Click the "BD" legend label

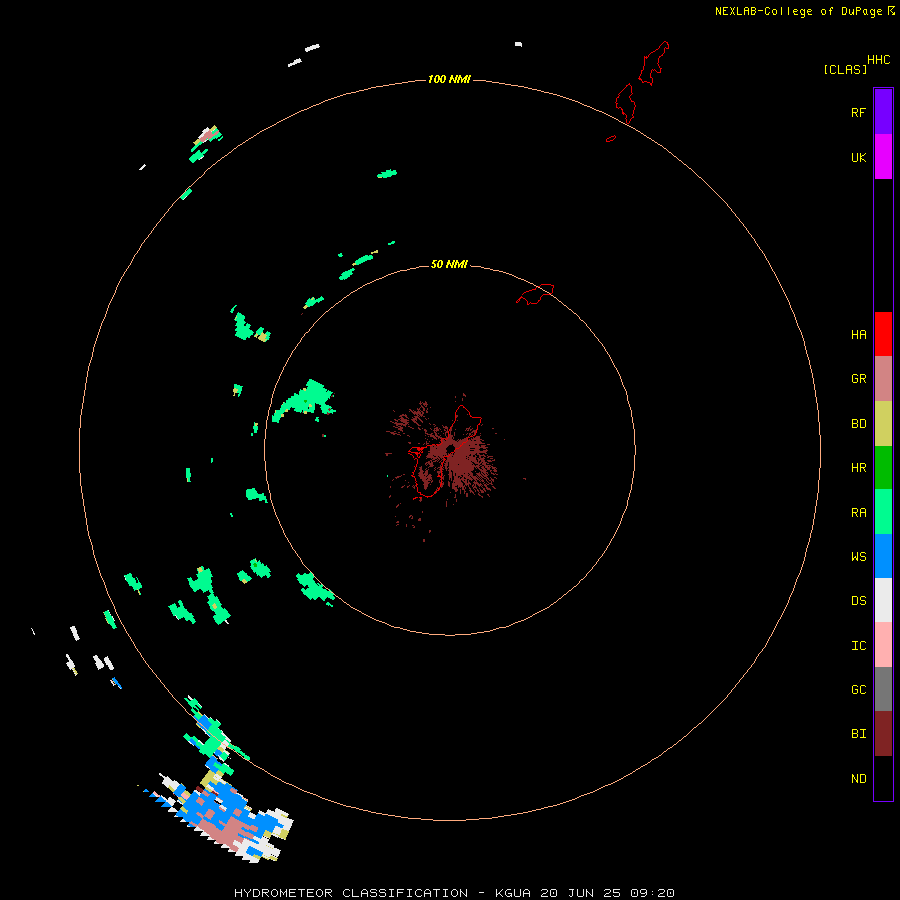tap(858, 424)
